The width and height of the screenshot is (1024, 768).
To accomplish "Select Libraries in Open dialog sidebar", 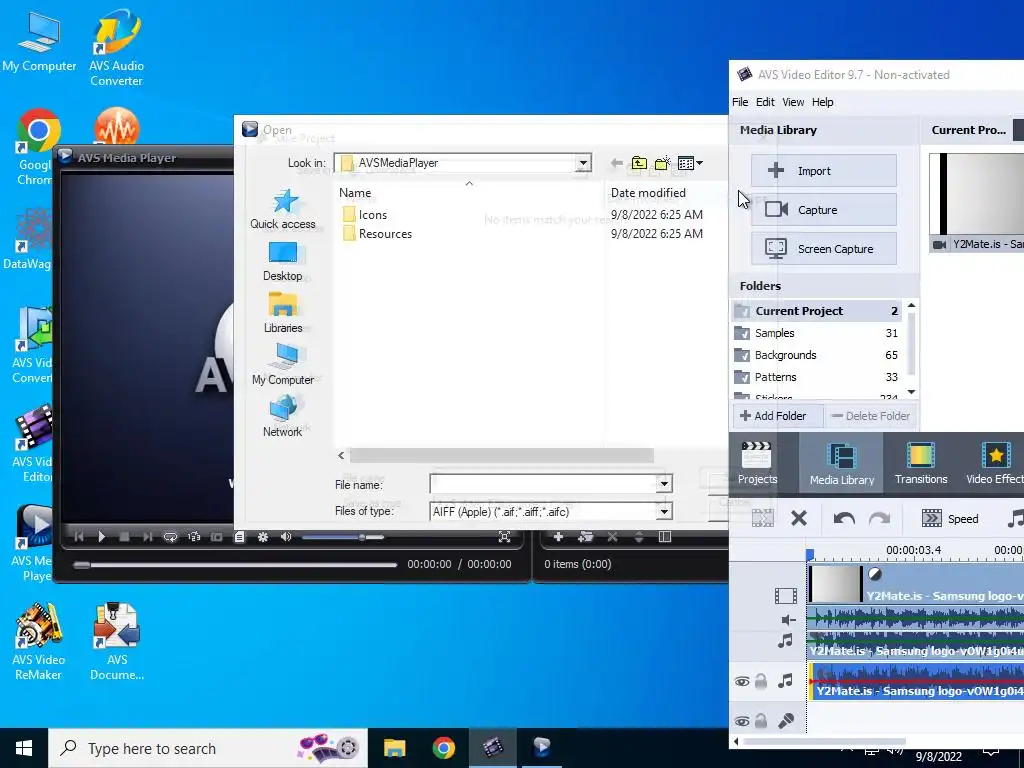I will (x=283, y=313).
